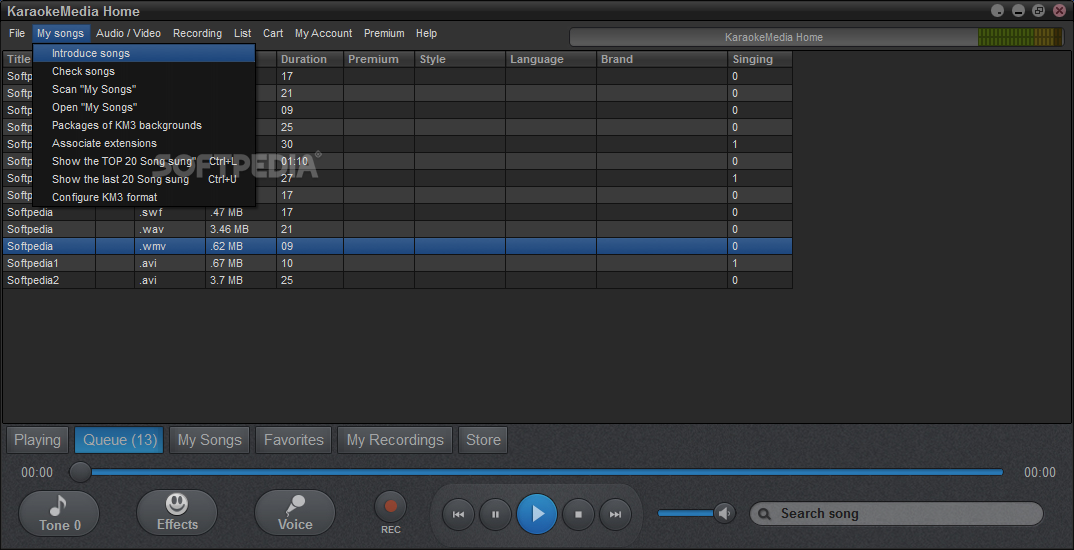Skip to the next track
1074x550 pixels.
pos(615,514)
